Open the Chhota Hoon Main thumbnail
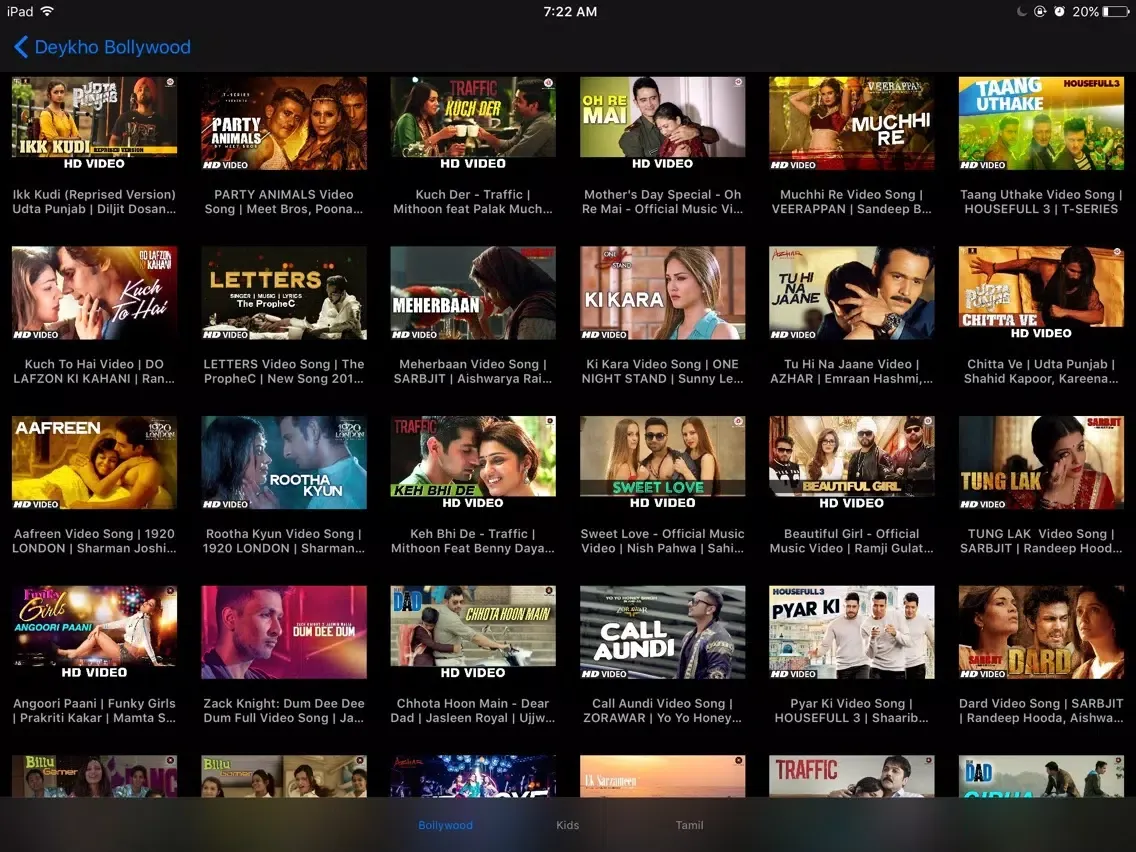 (473, 632)
